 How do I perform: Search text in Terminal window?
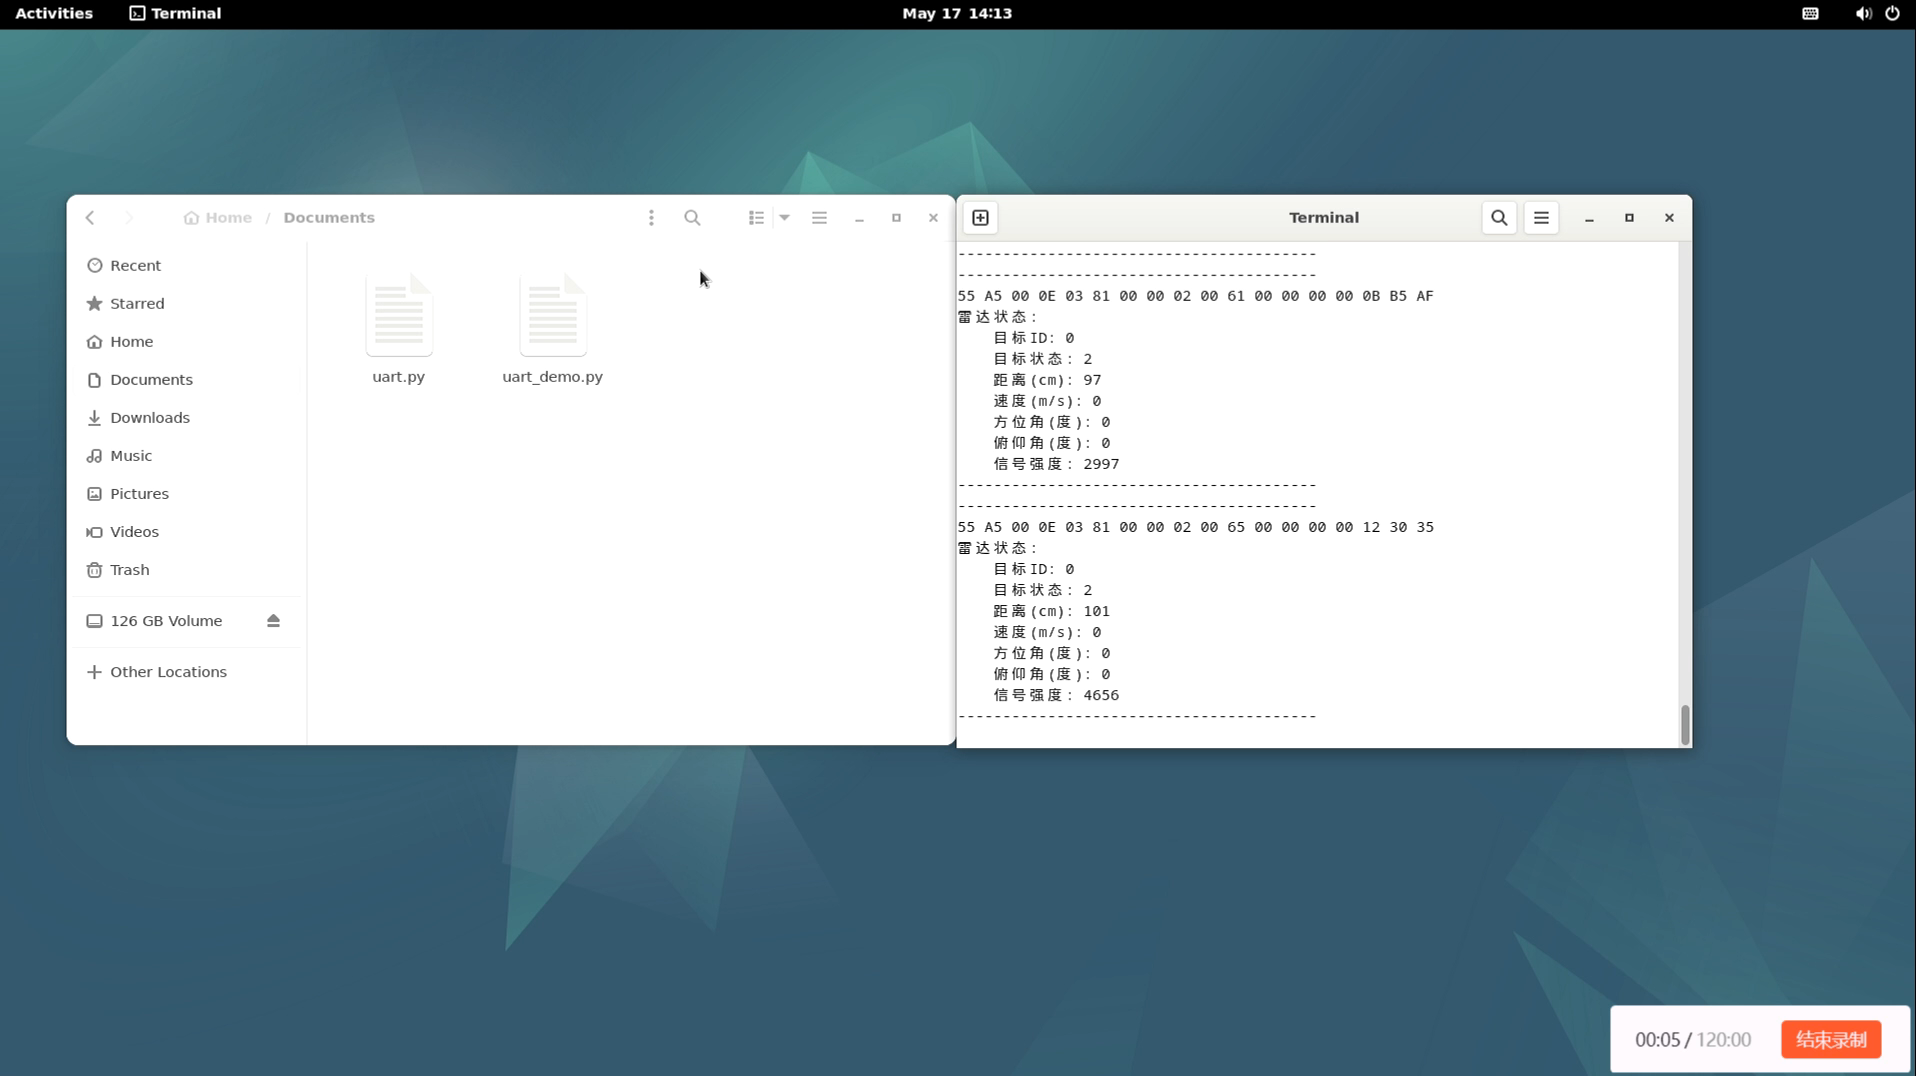click(1499, 217)
